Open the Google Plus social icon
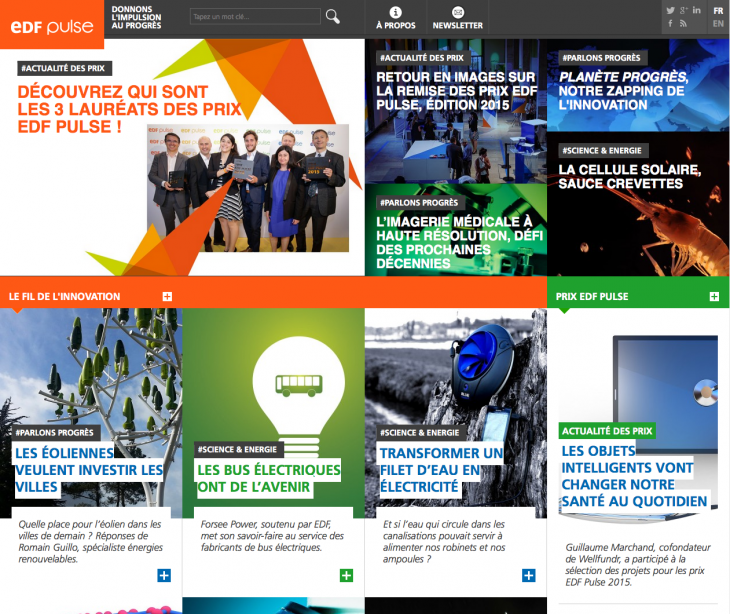The width and height of the screenshot is (730, 614). click(683, 10)
